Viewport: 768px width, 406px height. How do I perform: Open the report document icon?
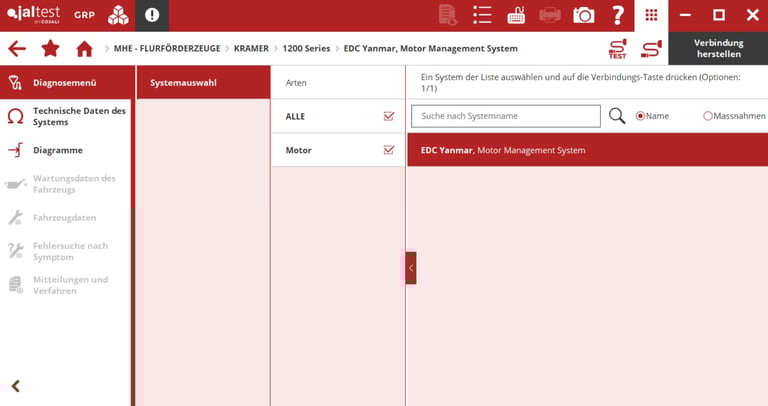448,15
